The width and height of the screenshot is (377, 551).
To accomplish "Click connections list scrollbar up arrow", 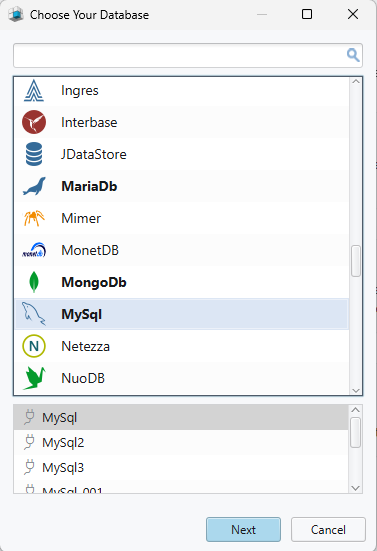I will [x=356, y=410].
